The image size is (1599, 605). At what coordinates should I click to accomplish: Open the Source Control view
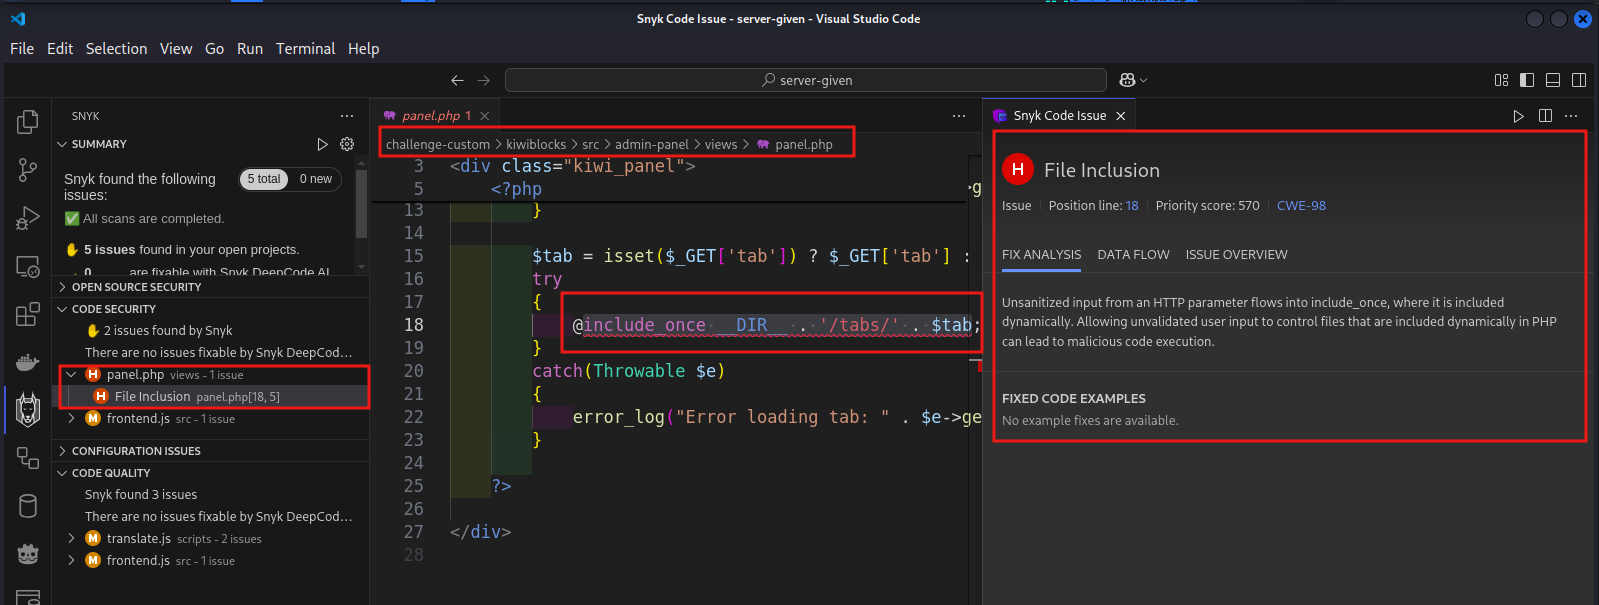pyautogui.click(x=28, y=170)
